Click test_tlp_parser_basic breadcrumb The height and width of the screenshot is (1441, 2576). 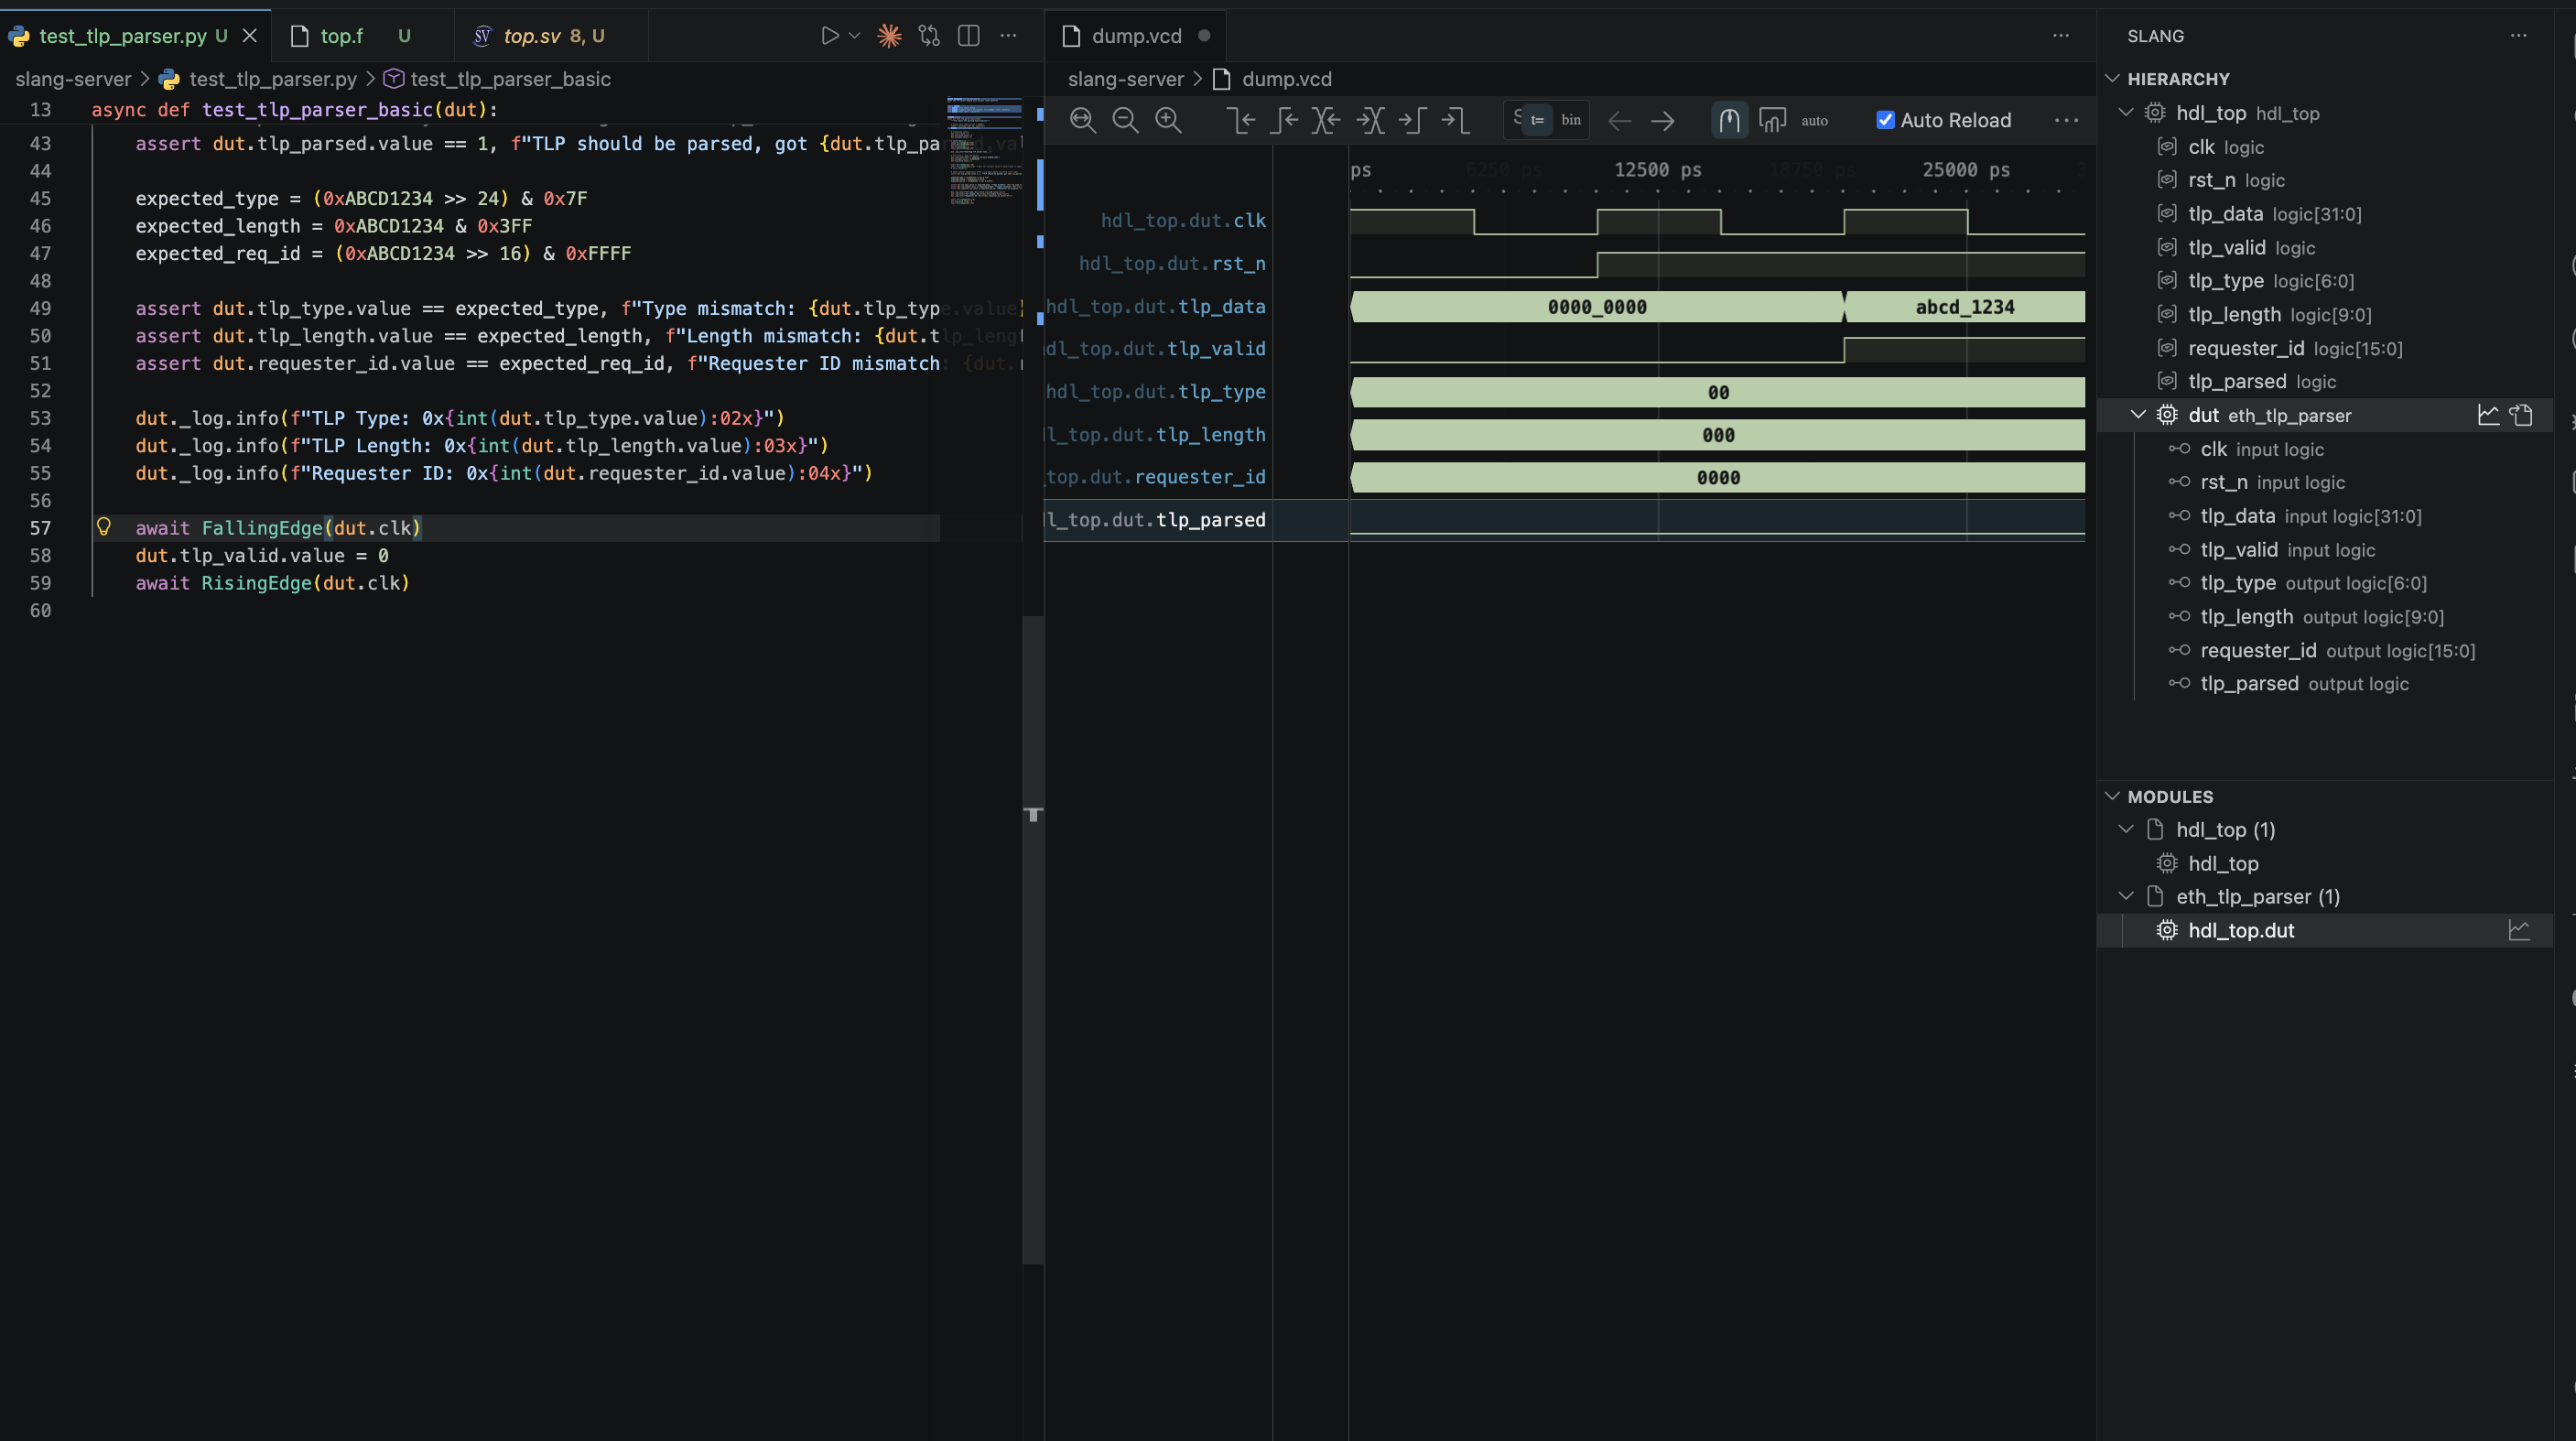(510, 79)
